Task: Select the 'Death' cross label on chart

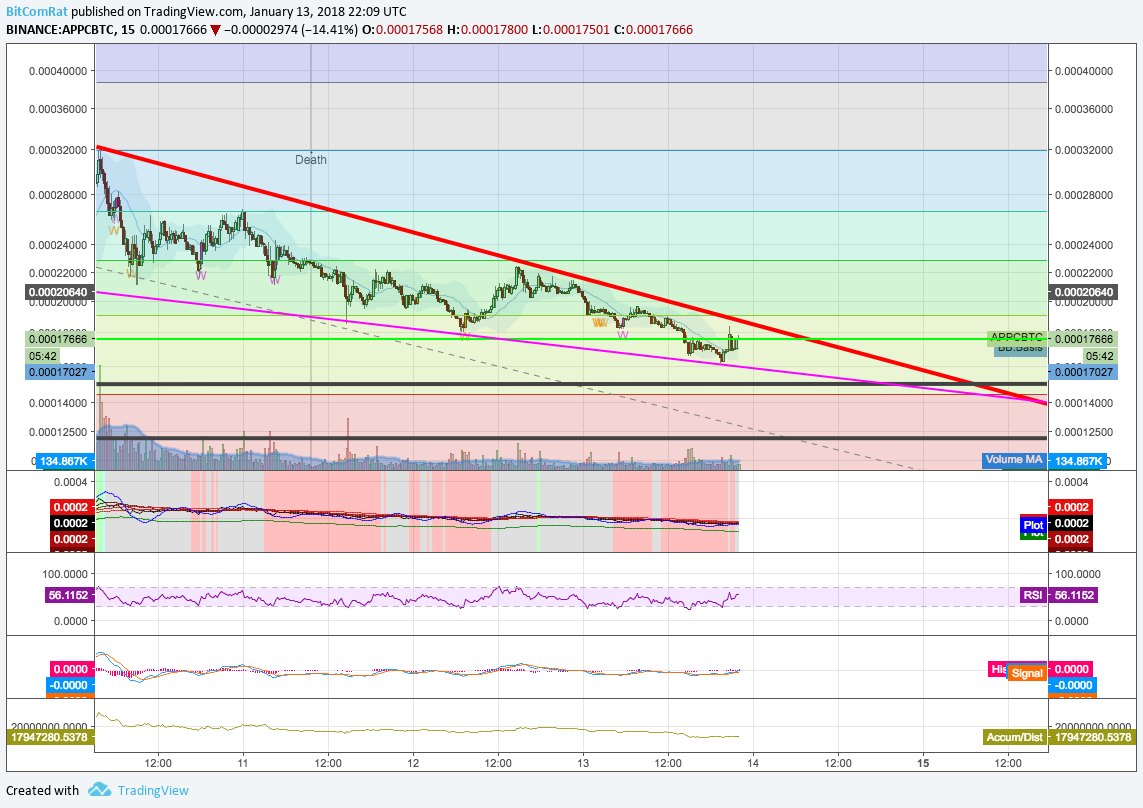Action: (311, 160)
